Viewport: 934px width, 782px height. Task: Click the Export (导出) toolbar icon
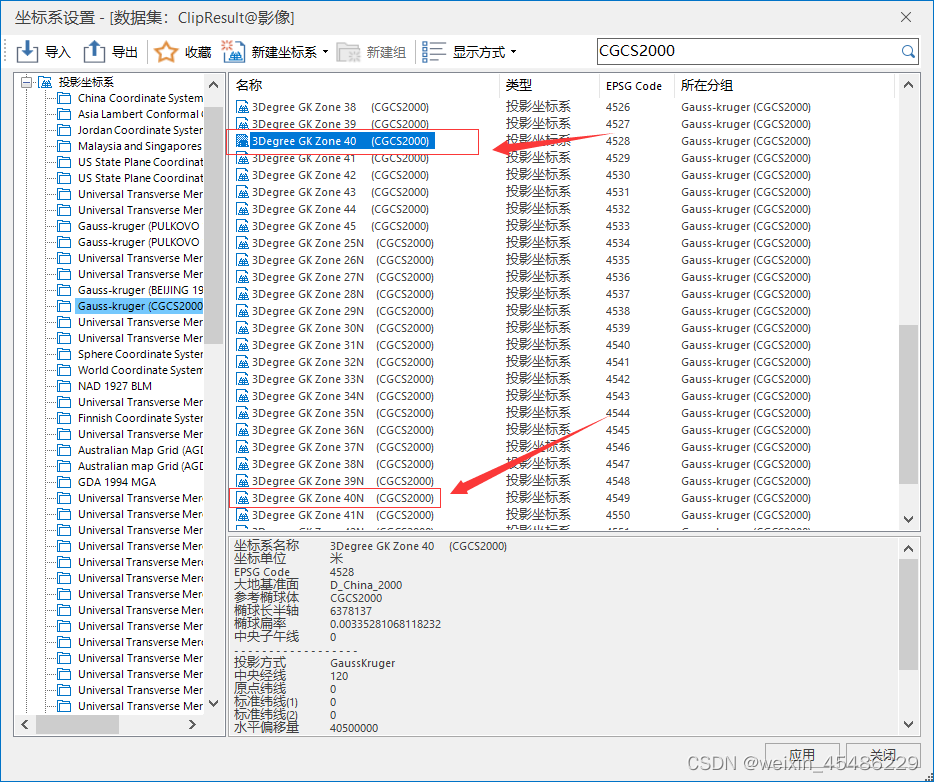click(x=94, y=52)
